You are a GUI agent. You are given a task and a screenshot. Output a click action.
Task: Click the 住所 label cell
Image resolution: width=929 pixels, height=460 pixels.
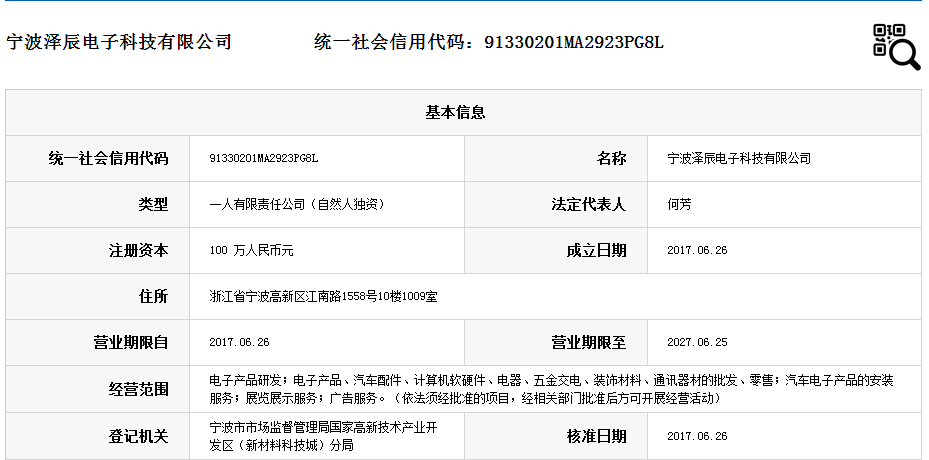[98, 296]
